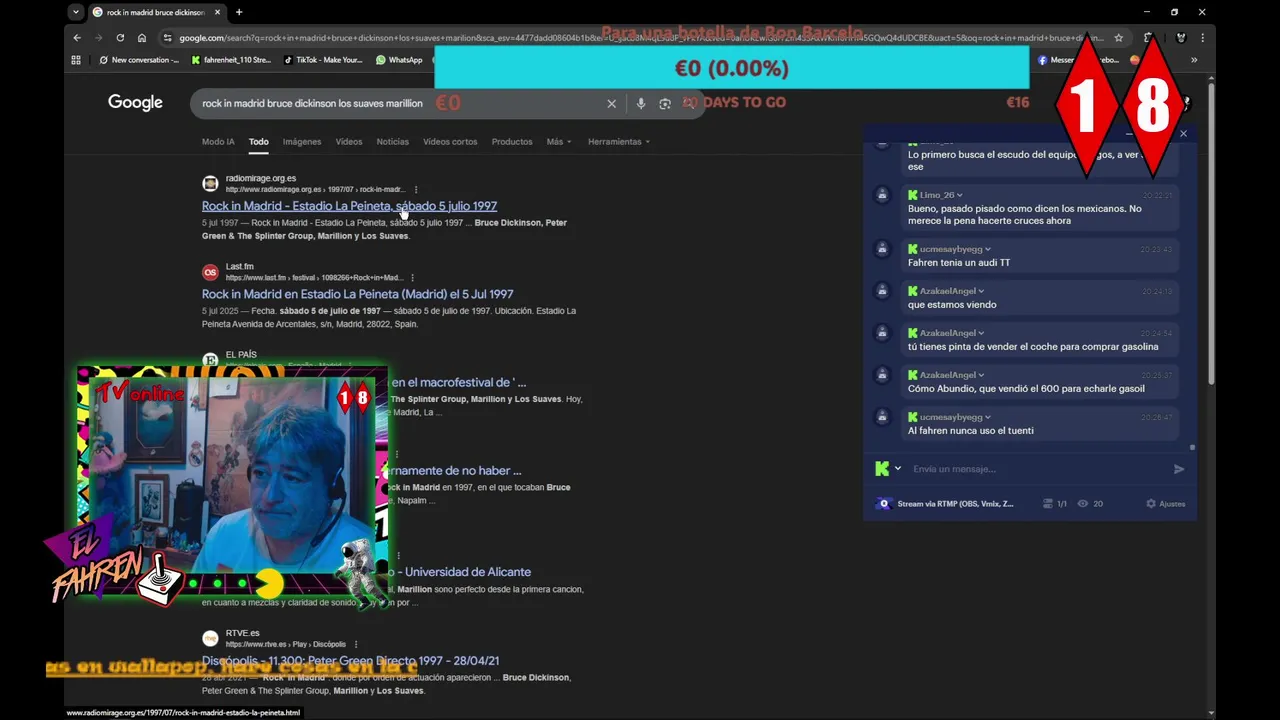
Task: Click the viewer count eye icon
Action: (x=1082, y=504)
